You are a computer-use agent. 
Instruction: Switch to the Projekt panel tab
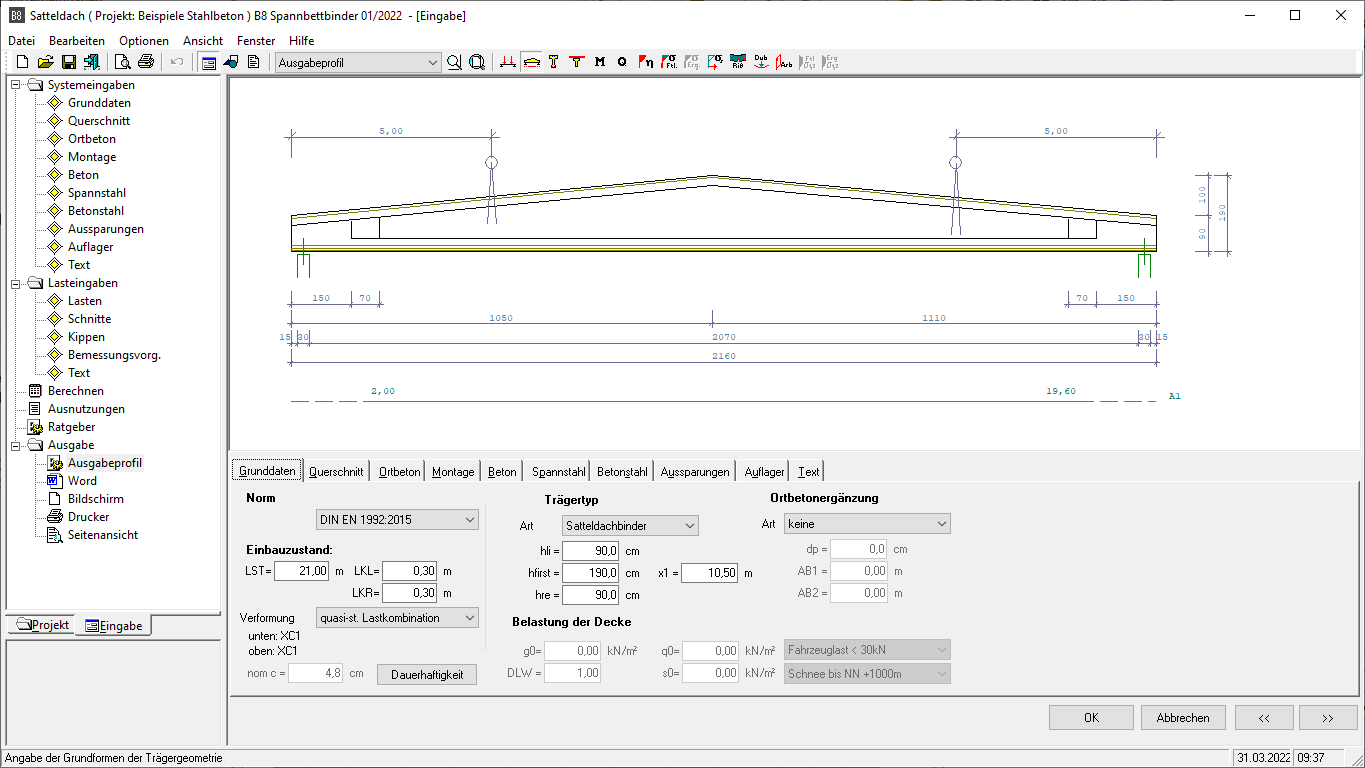(x=43, y=625)
